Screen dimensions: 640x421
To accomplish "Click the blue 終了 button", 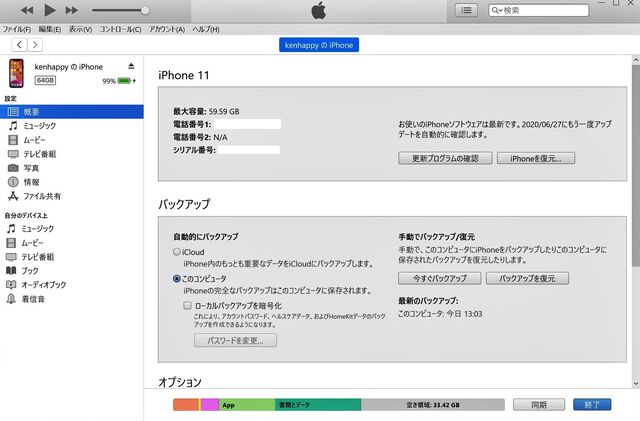I will point(592,405).
